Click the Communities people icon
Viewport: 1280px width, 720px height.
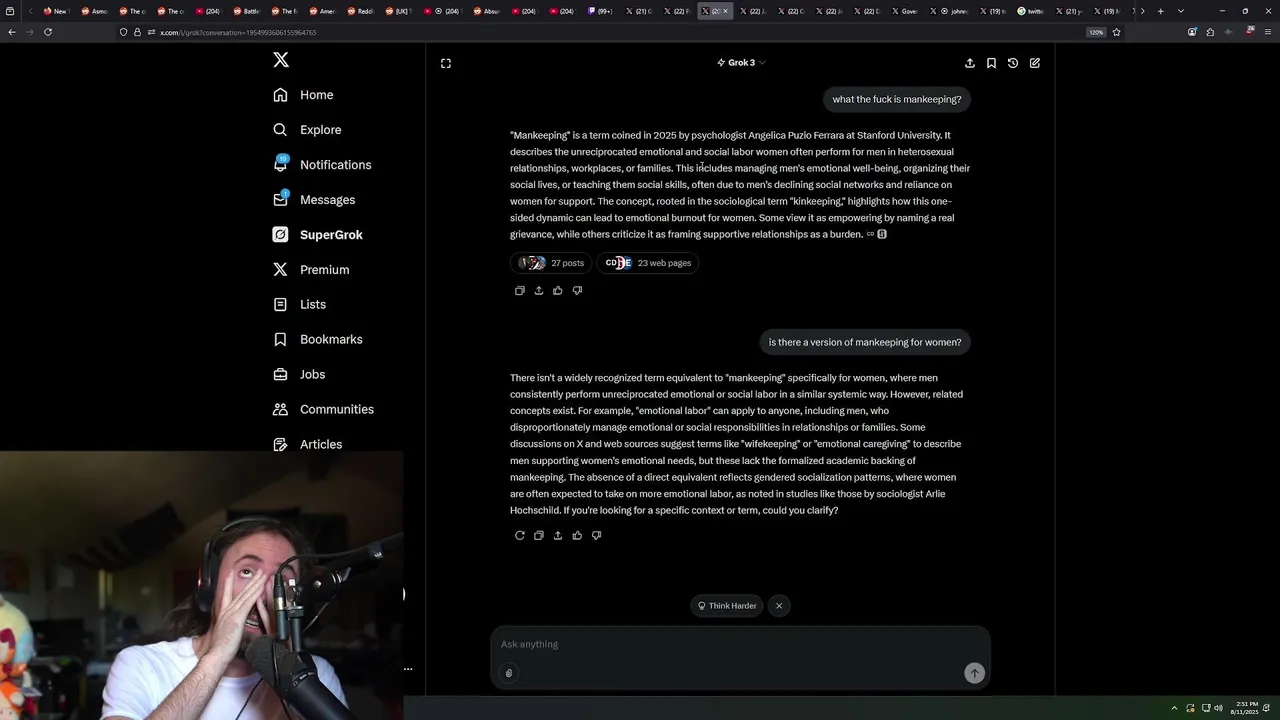click(x=280, y=409)
